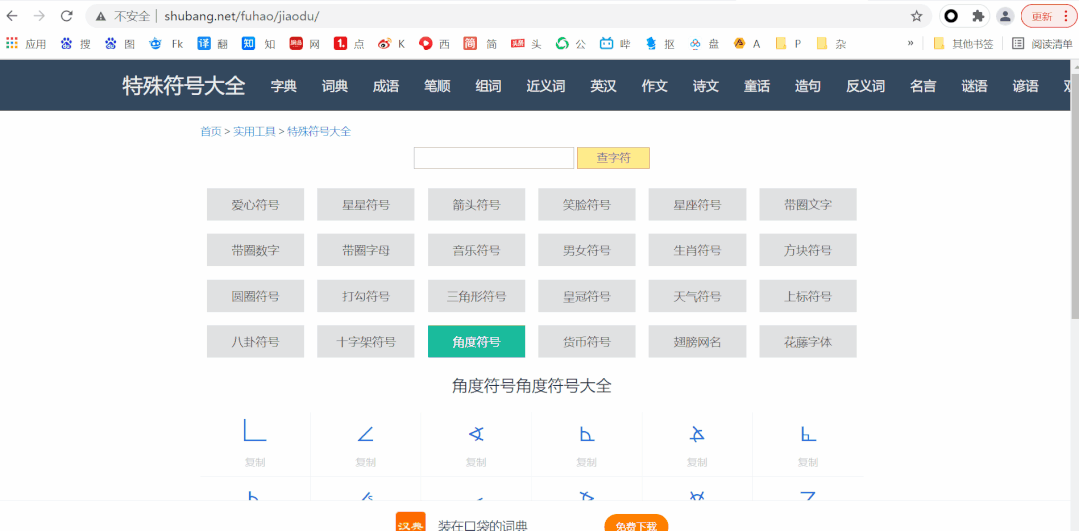Select the highlighted 角度符号 category
Image resolution: width=1079 pixels, height=531 pixels.
[476, 342]
